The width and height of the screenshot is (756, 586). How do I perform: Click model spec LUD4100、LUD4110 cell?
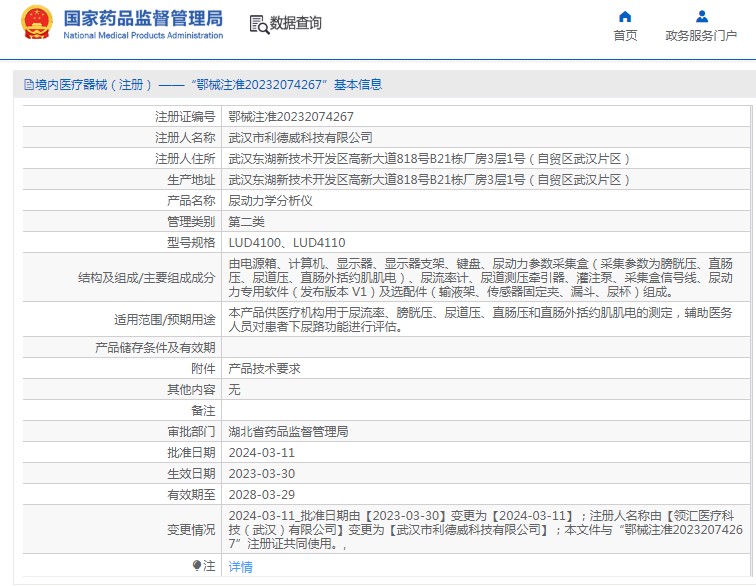point(287,242)
